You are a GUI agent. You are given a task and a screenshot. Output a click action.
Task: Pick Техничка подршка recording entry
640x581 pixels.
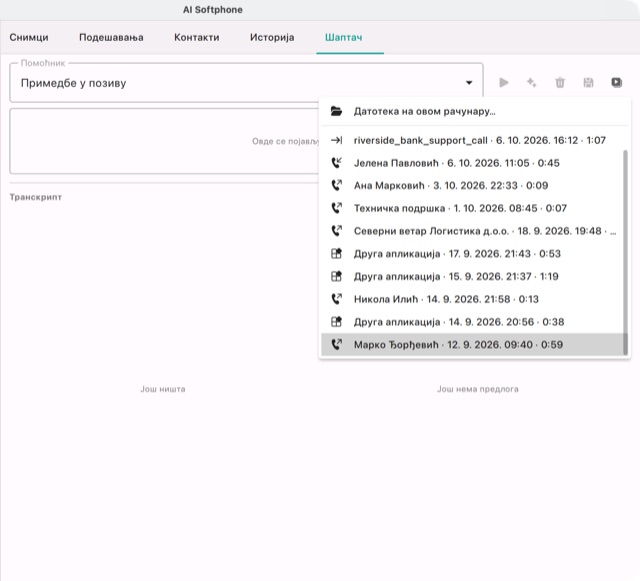tap(472, 208)
